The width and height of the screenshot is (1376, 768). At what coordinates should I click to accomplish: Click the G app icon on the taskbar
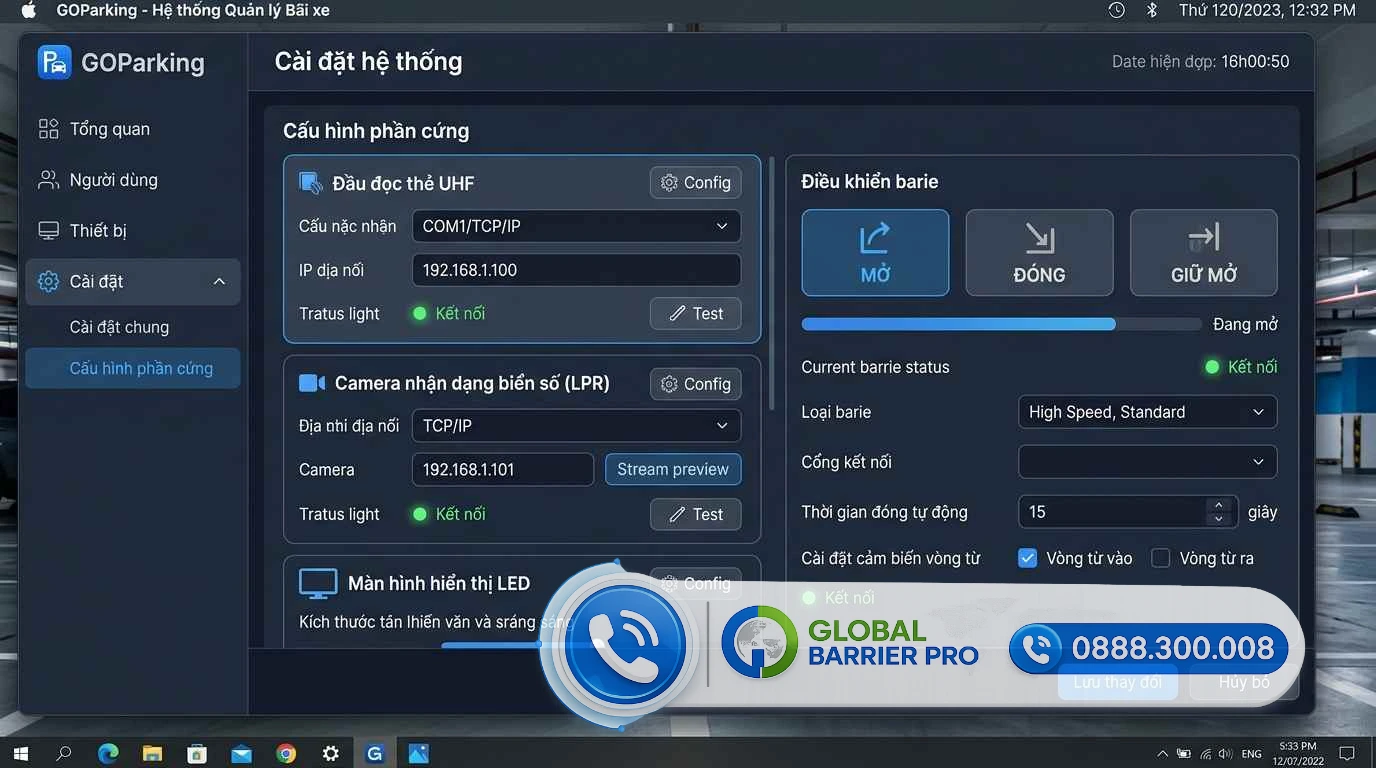coord(375,753)
